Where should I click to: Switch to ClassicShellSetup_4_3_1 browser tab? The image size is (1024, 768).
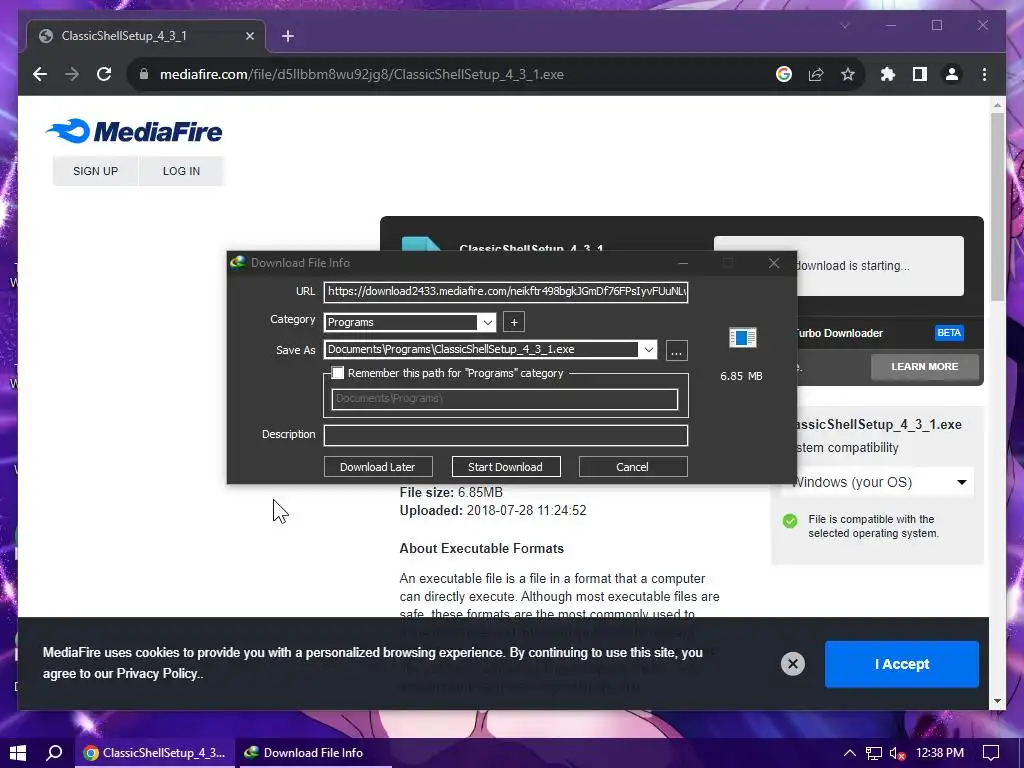click(x=146, y=36)
